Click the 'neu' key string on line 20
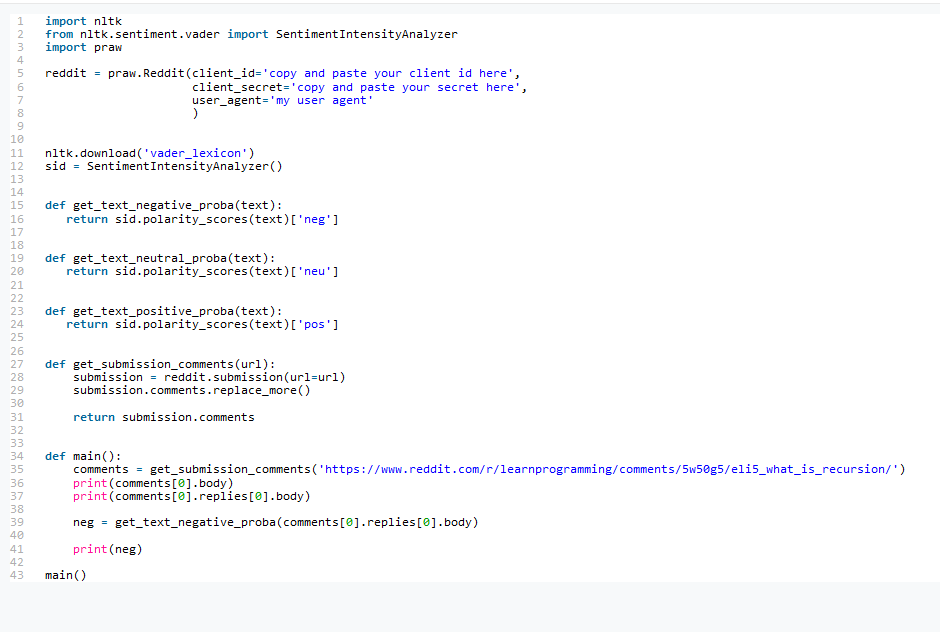The width and height of the screenshot is (940, 632). (315, 272)
